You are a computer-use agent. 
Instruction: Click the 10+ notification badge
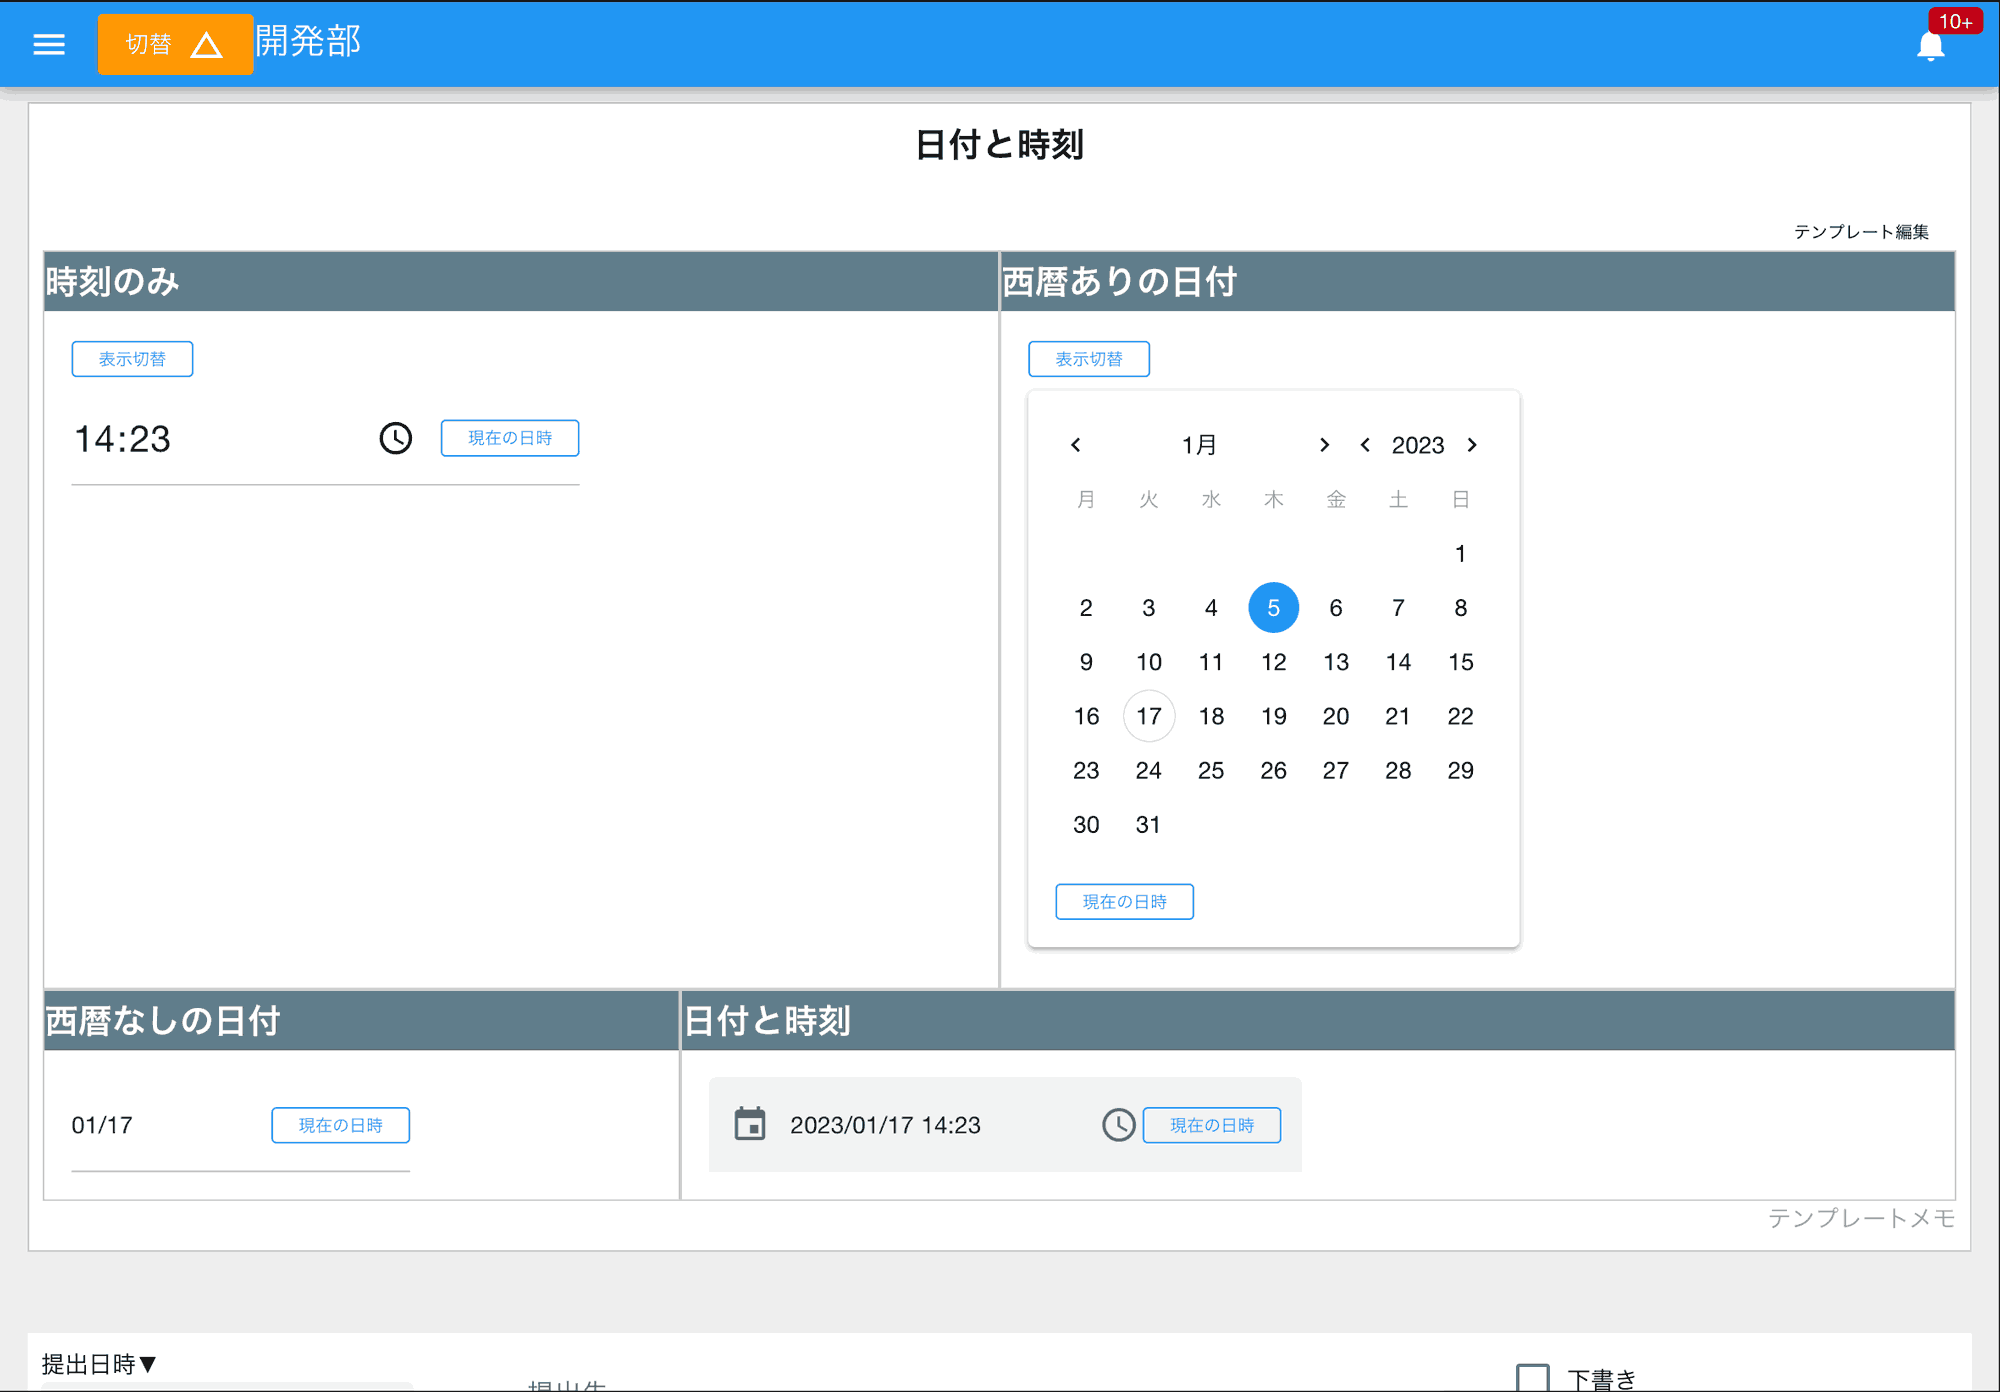(x=1956, y=20)
